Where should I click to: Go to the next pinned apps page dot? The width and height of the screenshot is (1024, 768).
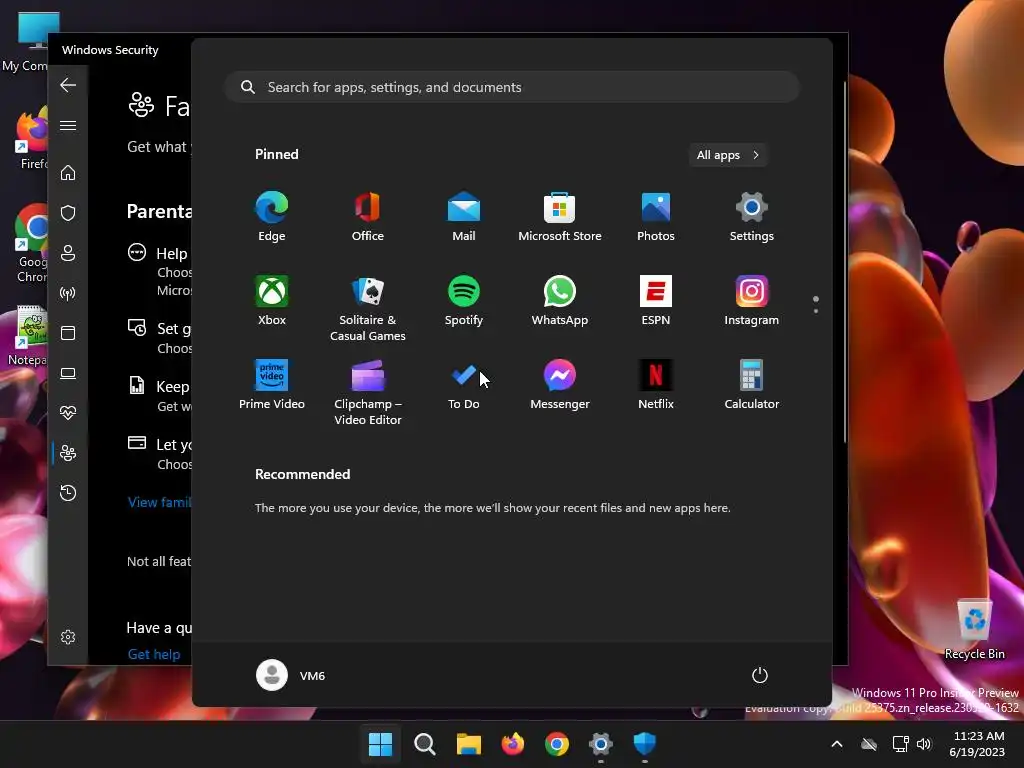tap(816, 311)
